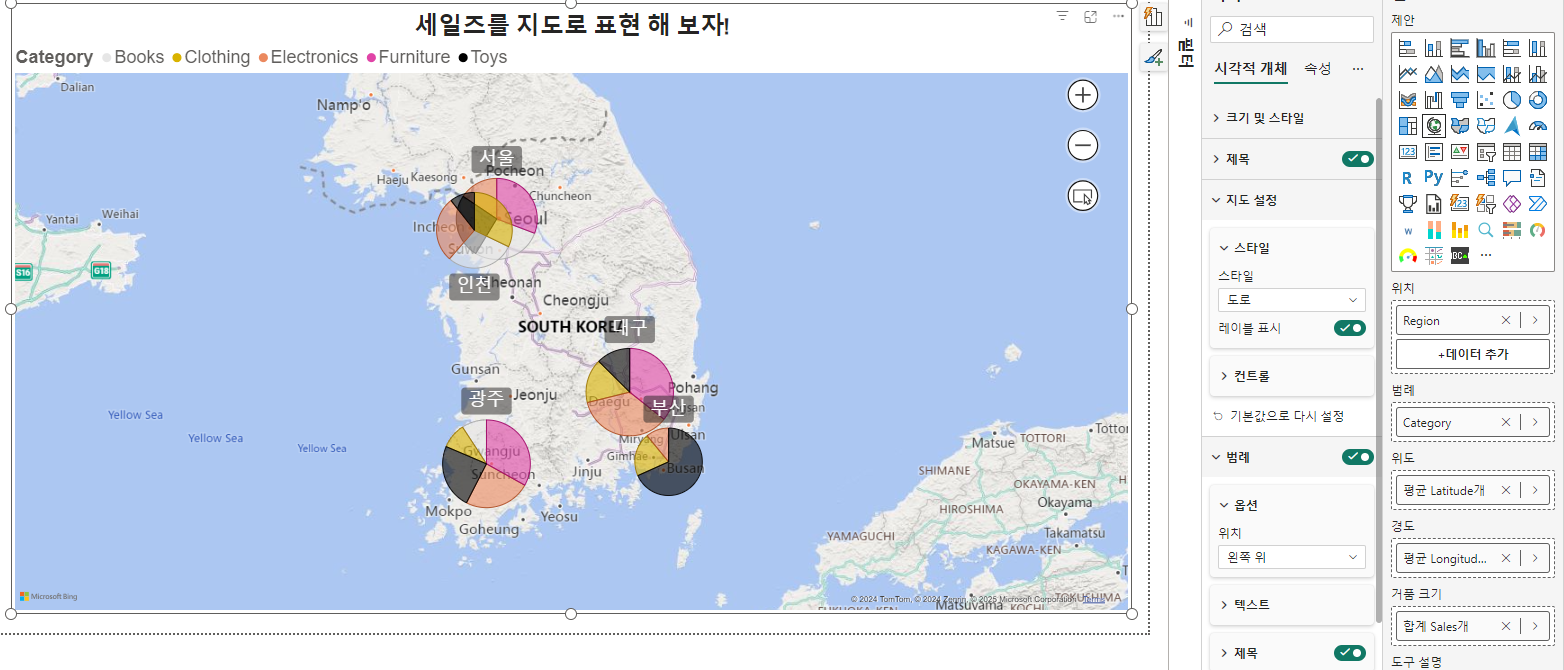Remove the Category field
Image resolution: width=1564 pixels, height=670 pixels.
click(1506, 423)
